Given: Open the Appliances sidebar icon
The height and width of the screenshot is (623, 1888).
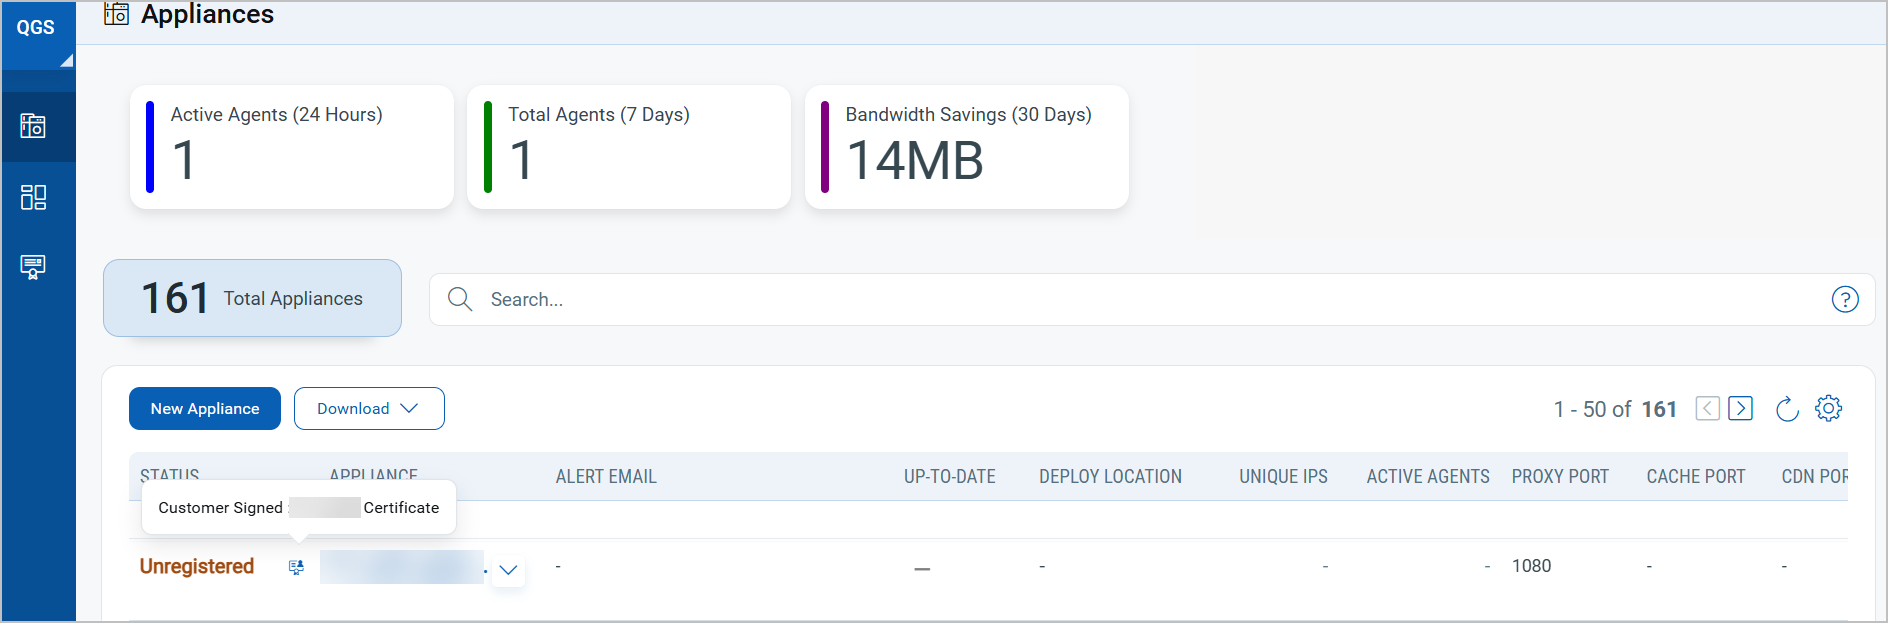Looking at the screenshot, I should click(33, 126).
